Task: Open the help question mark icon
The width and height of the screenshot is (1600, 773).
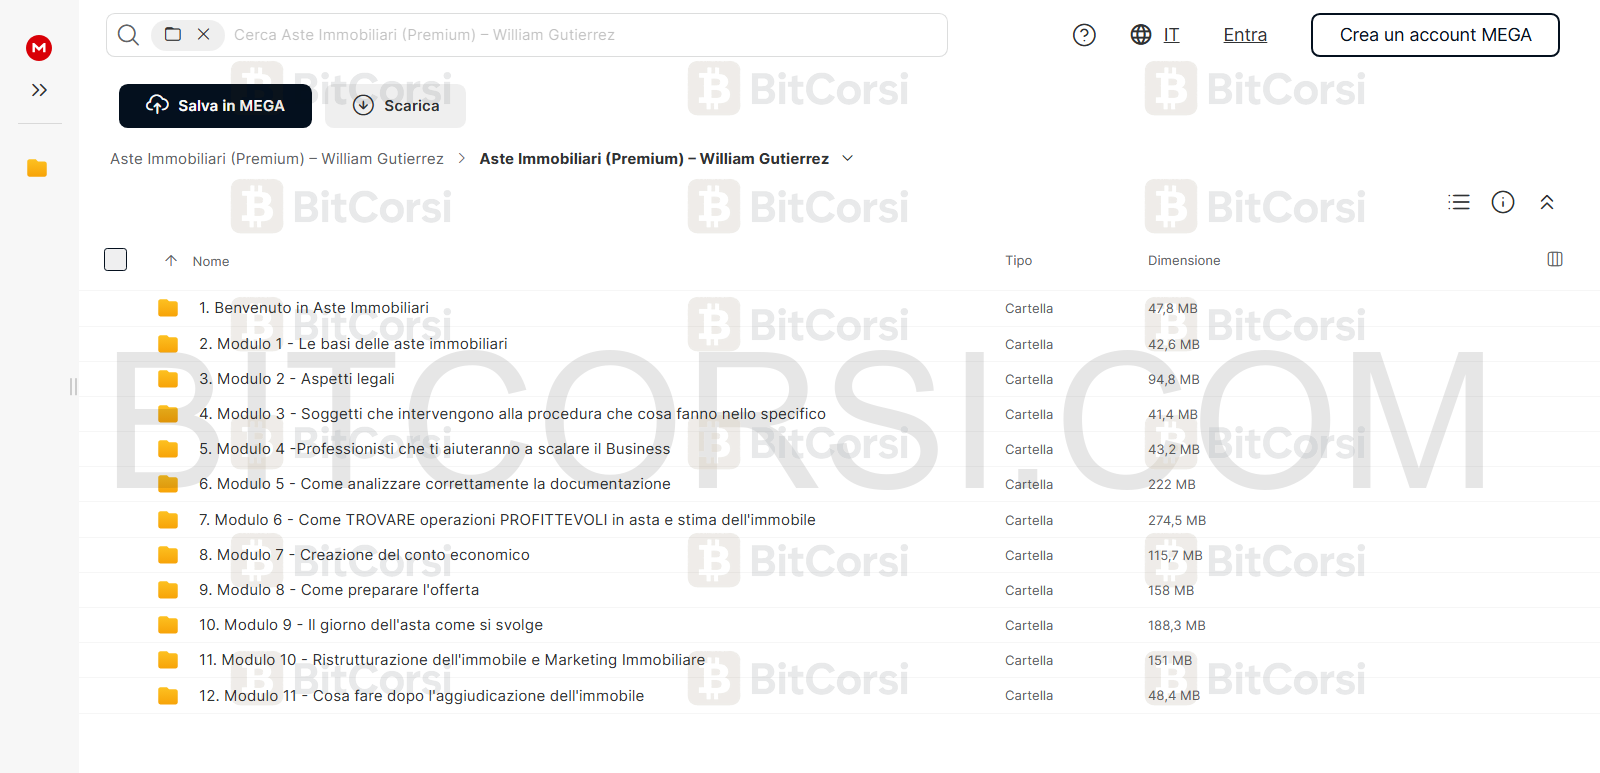Action: pyautogui.click(x=1084, y=35)
